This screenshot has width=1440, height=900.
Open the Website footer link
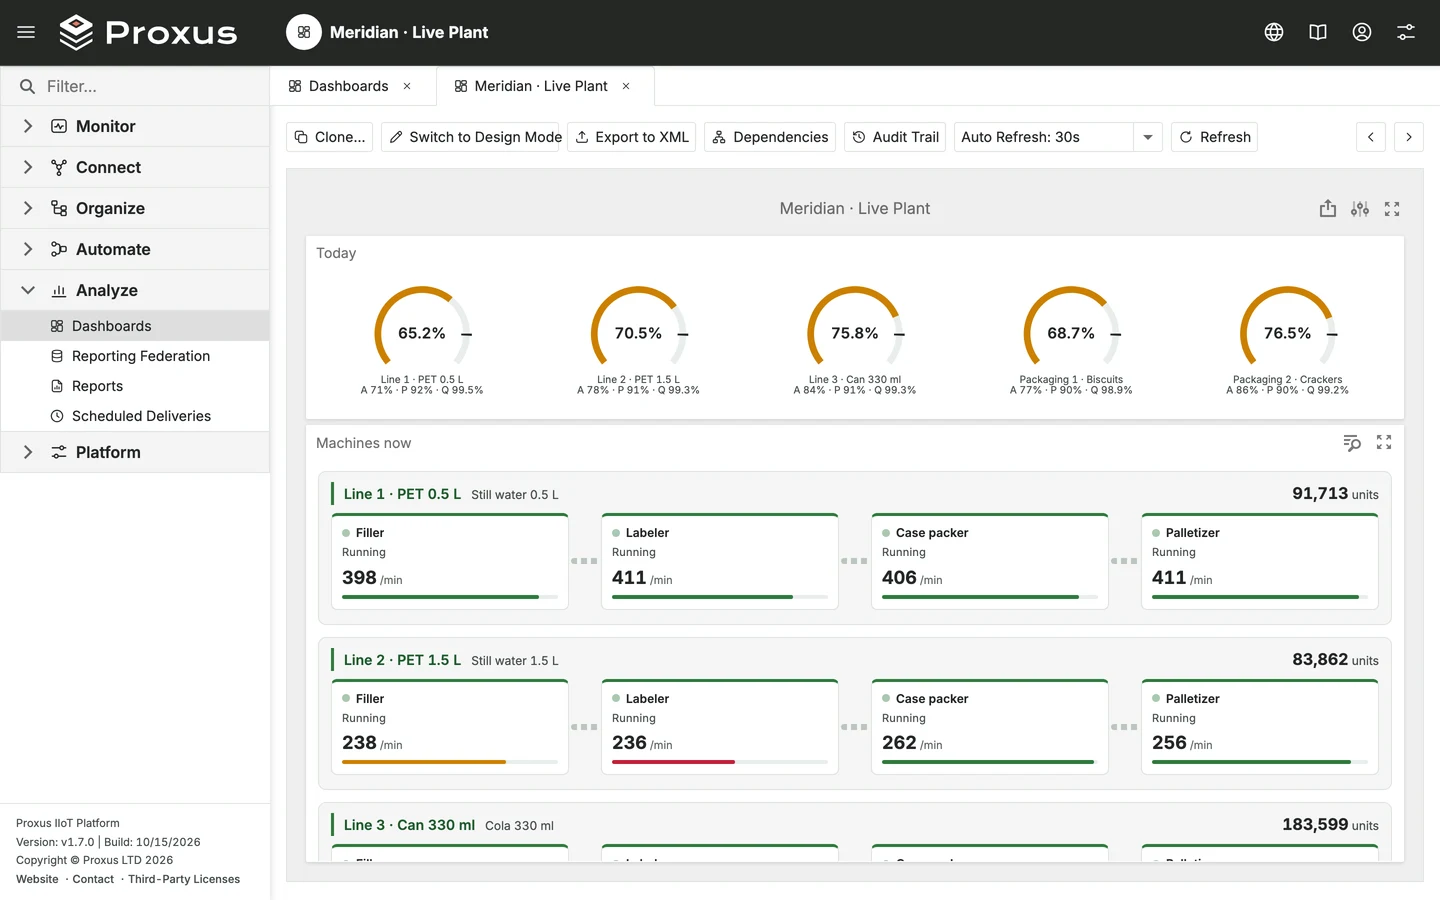[37, 879]
